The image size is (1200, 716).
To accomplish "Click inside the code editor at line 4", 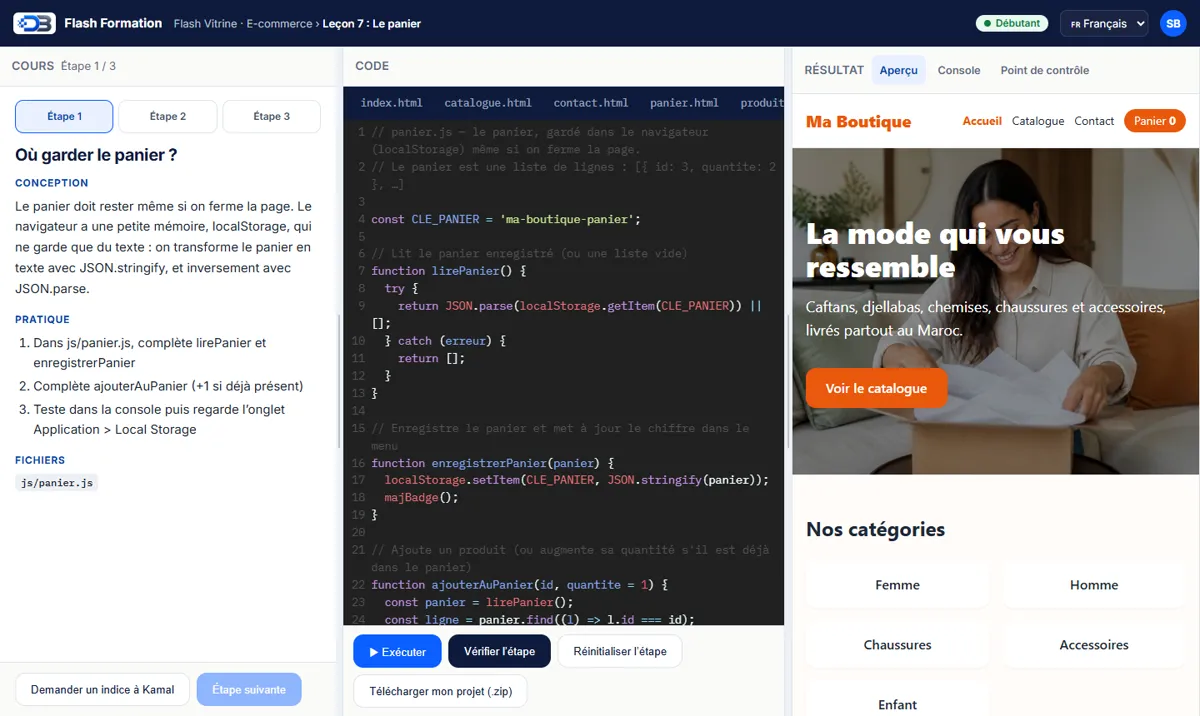I will [505, 219].
